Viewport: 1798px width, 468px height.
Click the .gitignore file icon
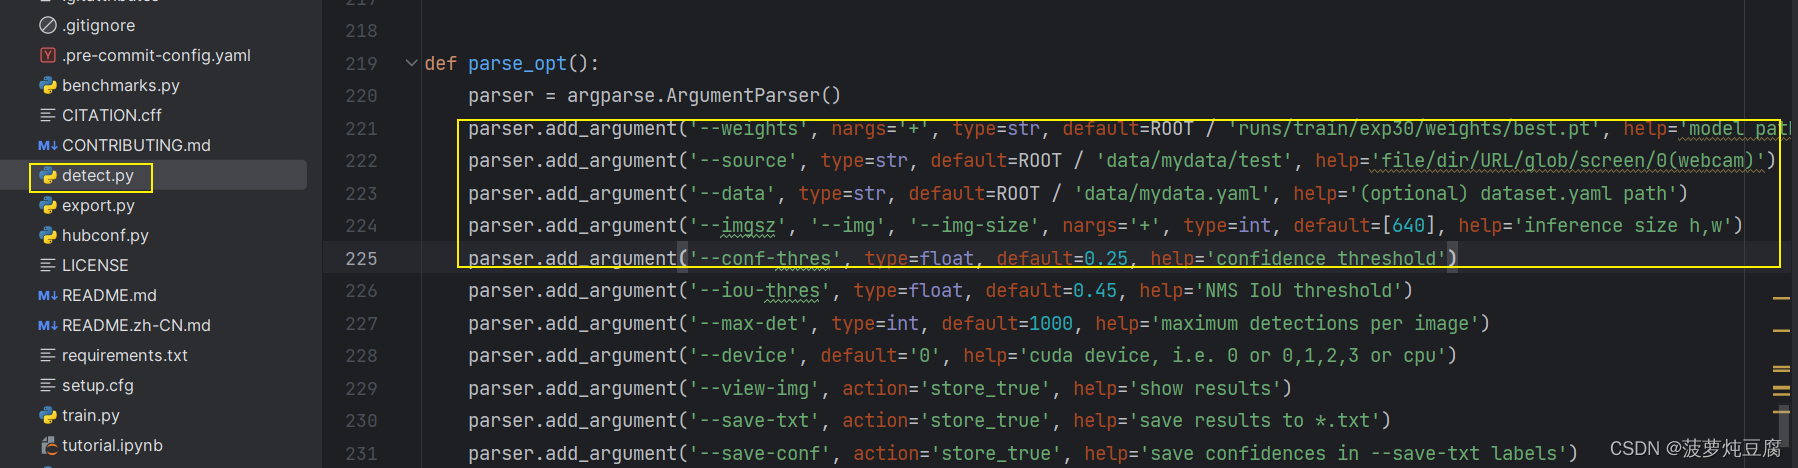(47, 25)
